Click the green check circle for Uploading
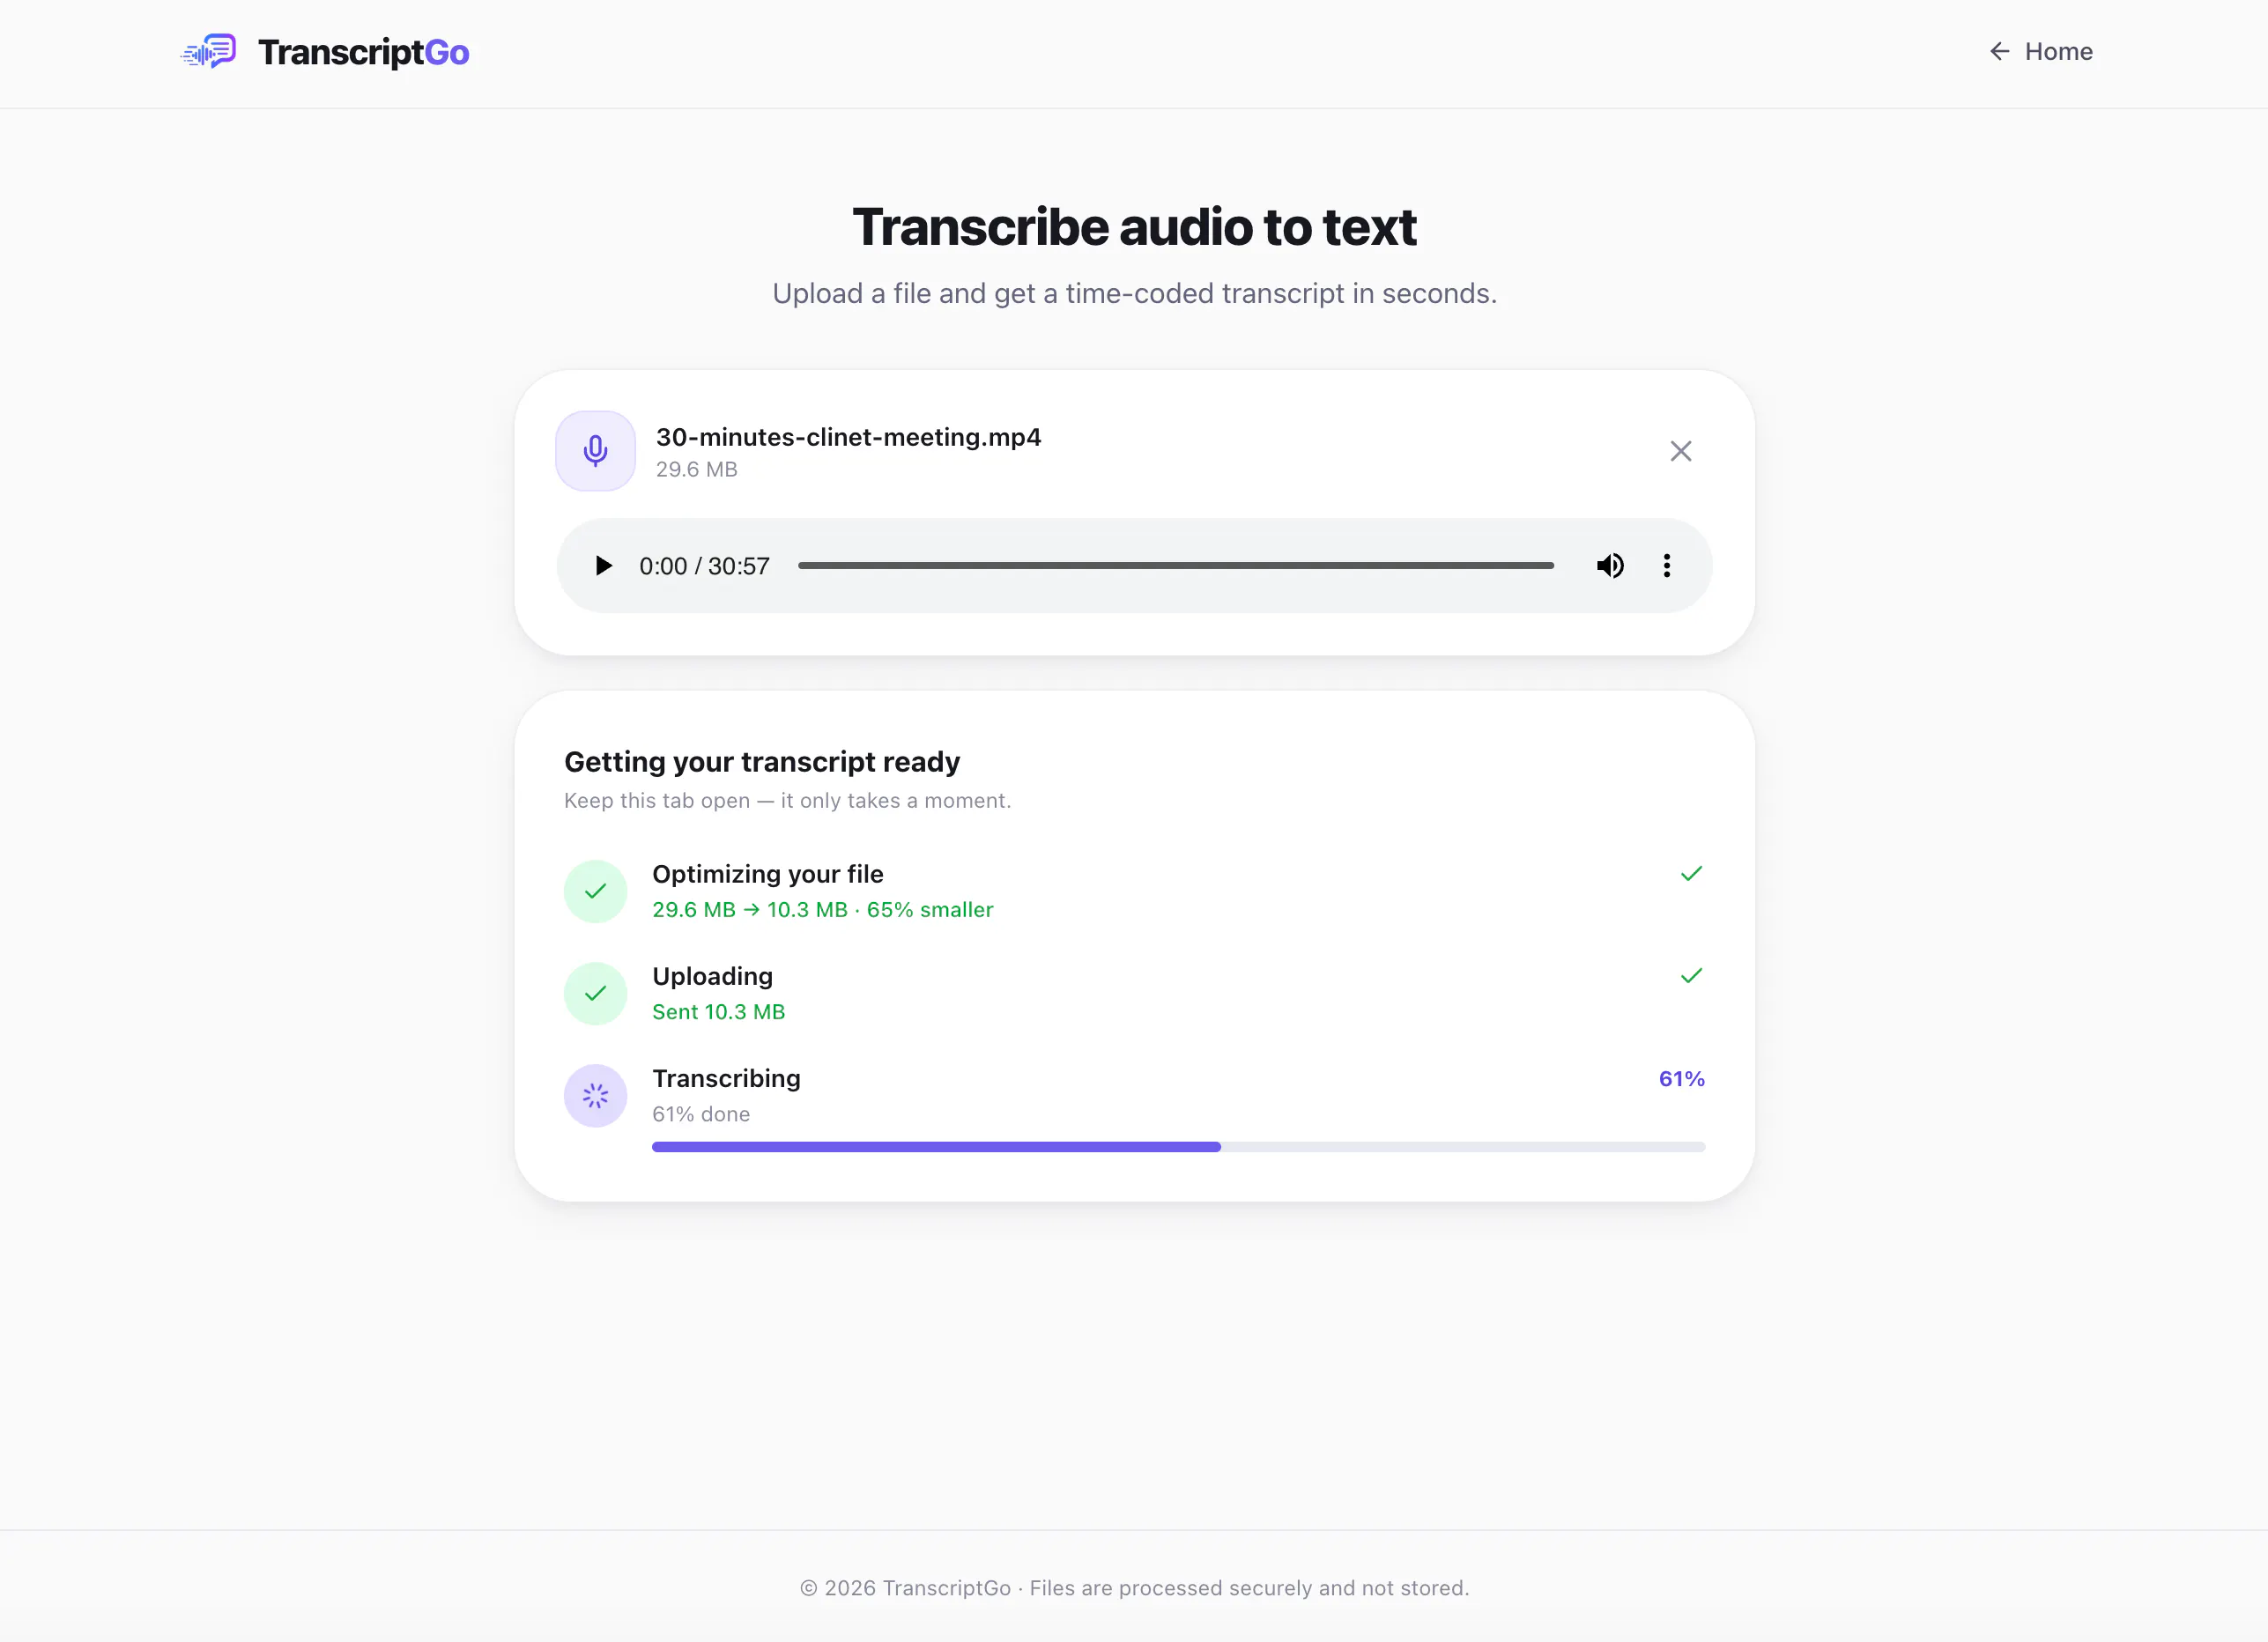This screenshot has height=1642, width=2268. [595, 993]
